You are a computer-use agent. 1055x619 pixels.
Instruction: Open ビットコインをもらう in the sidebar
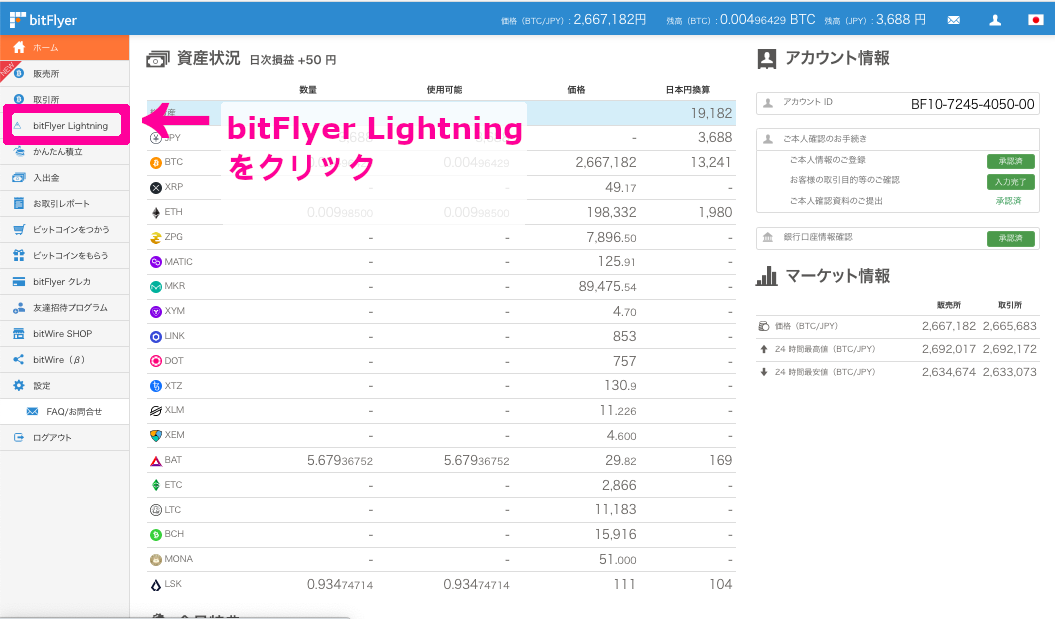pos(65,256)
